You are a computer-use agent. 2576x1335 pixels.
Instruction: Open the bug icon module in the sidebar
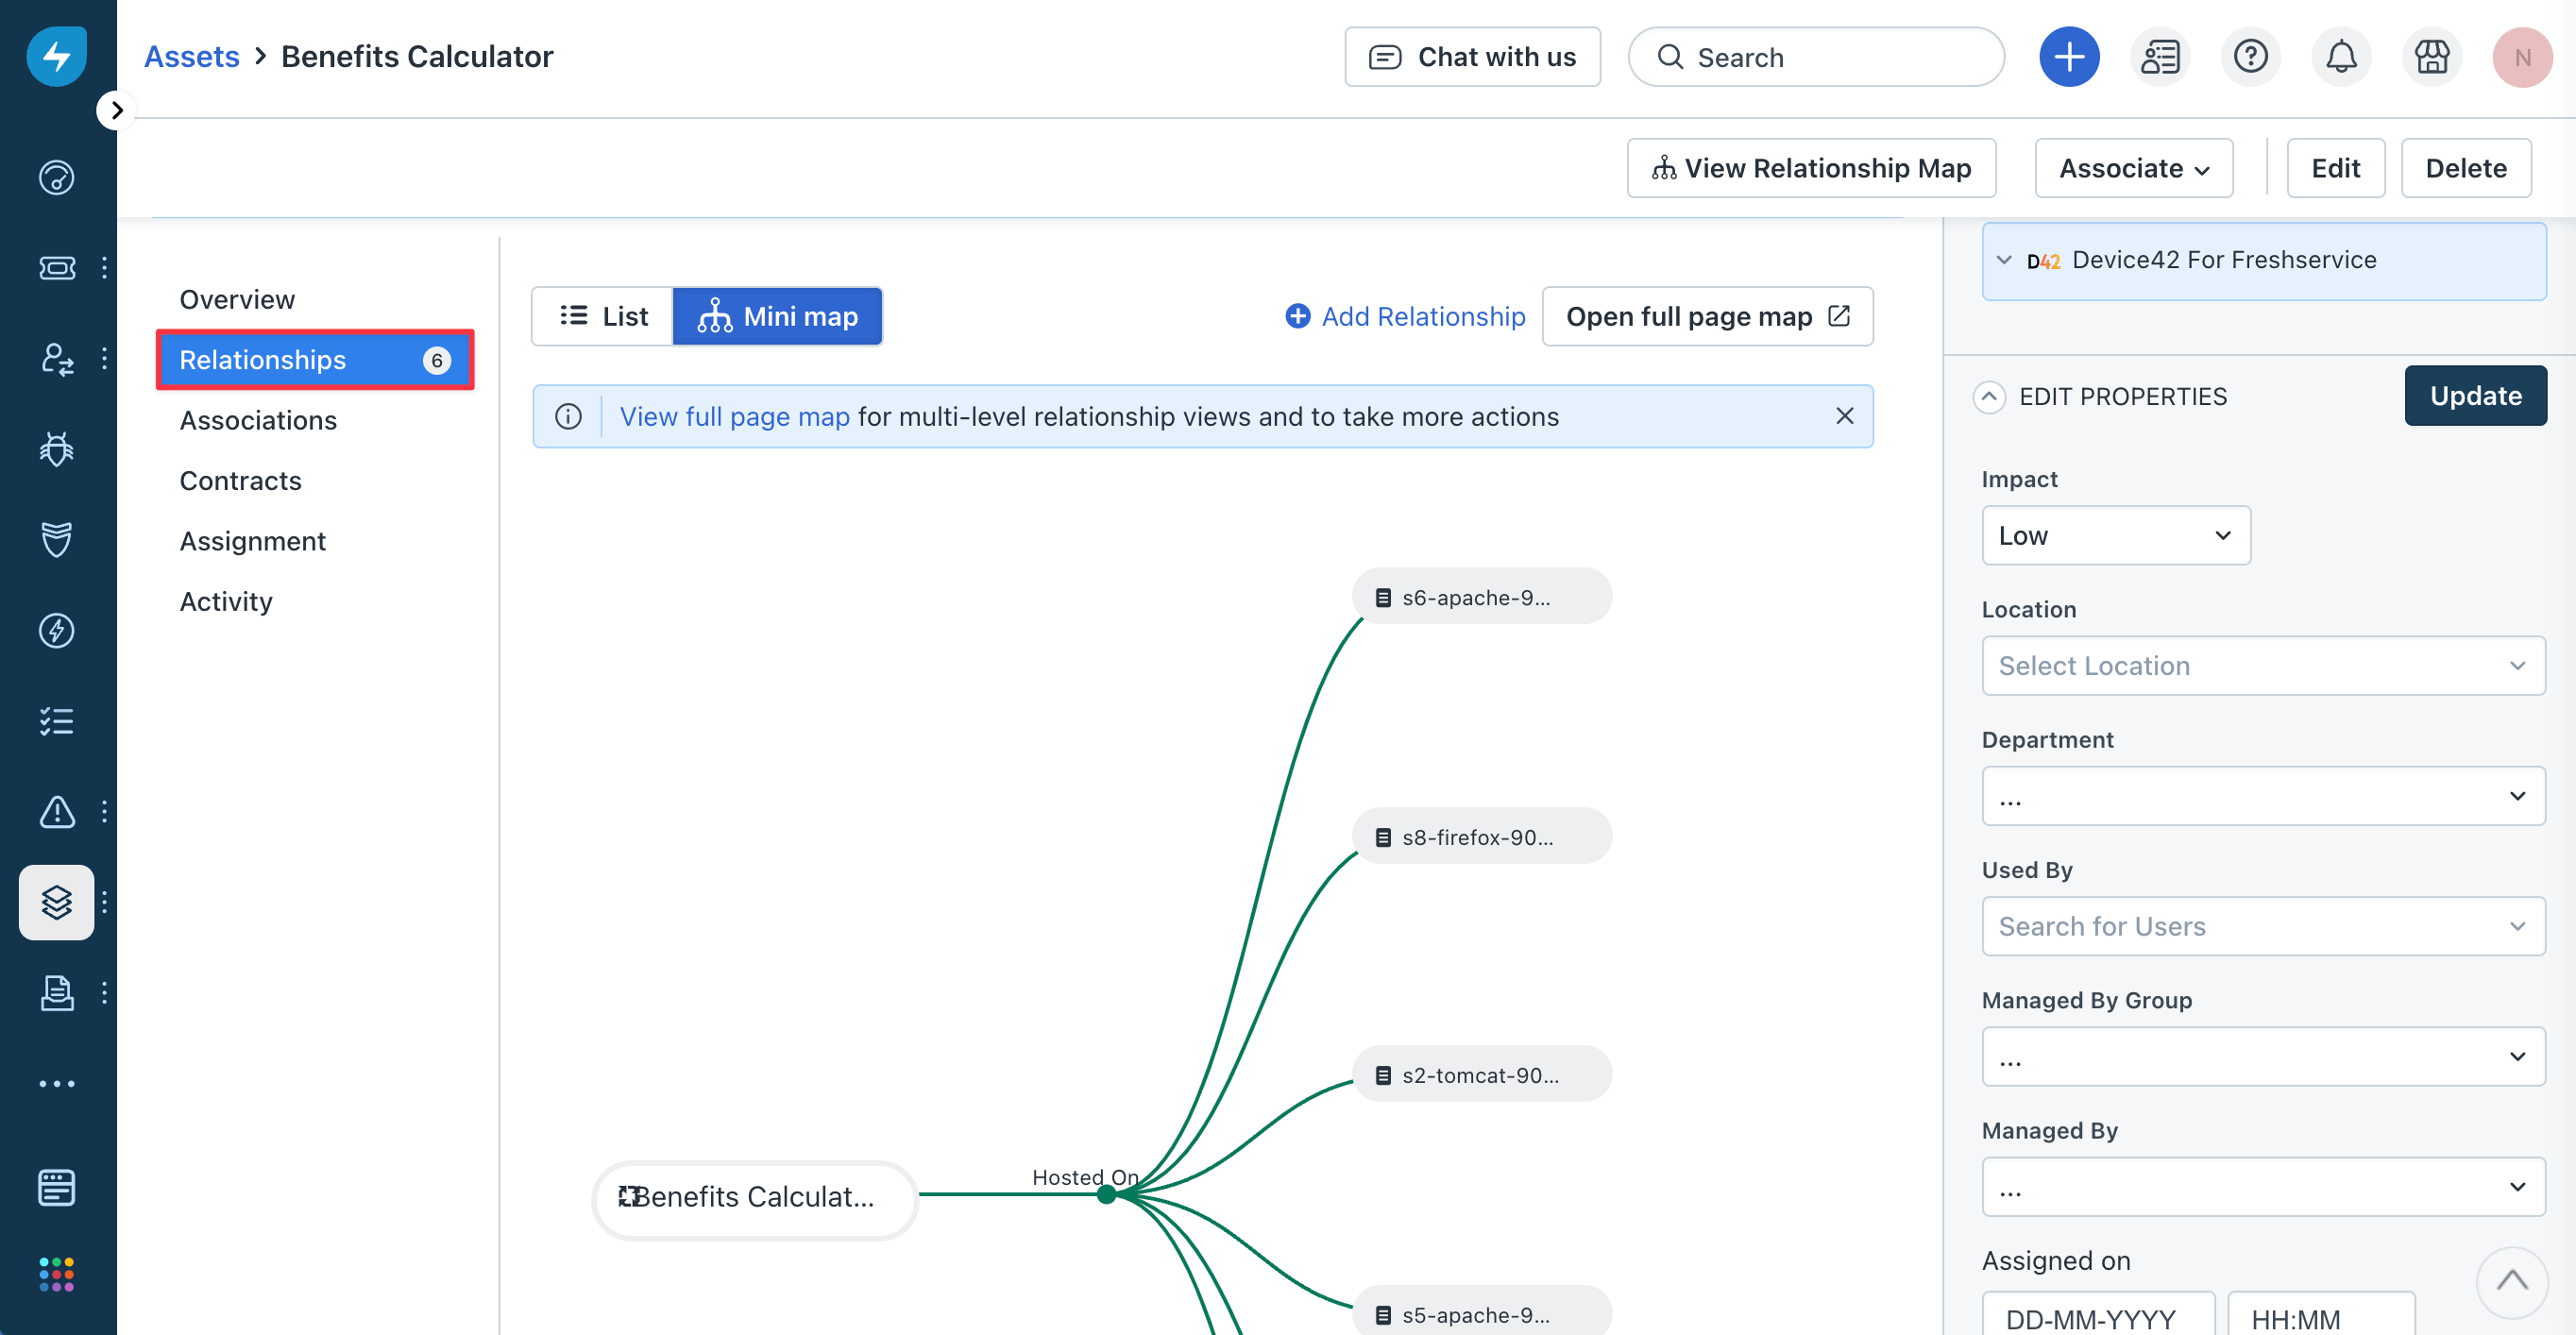(x=57, y=449)
